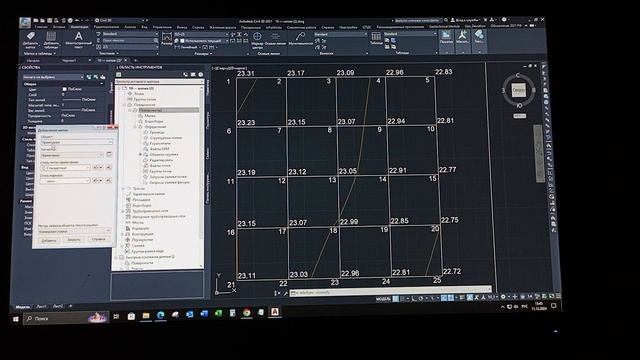Open the label type dropdown in Add Labels dialog
Viewport: 640px width, 360px height.
click(72, 155)
